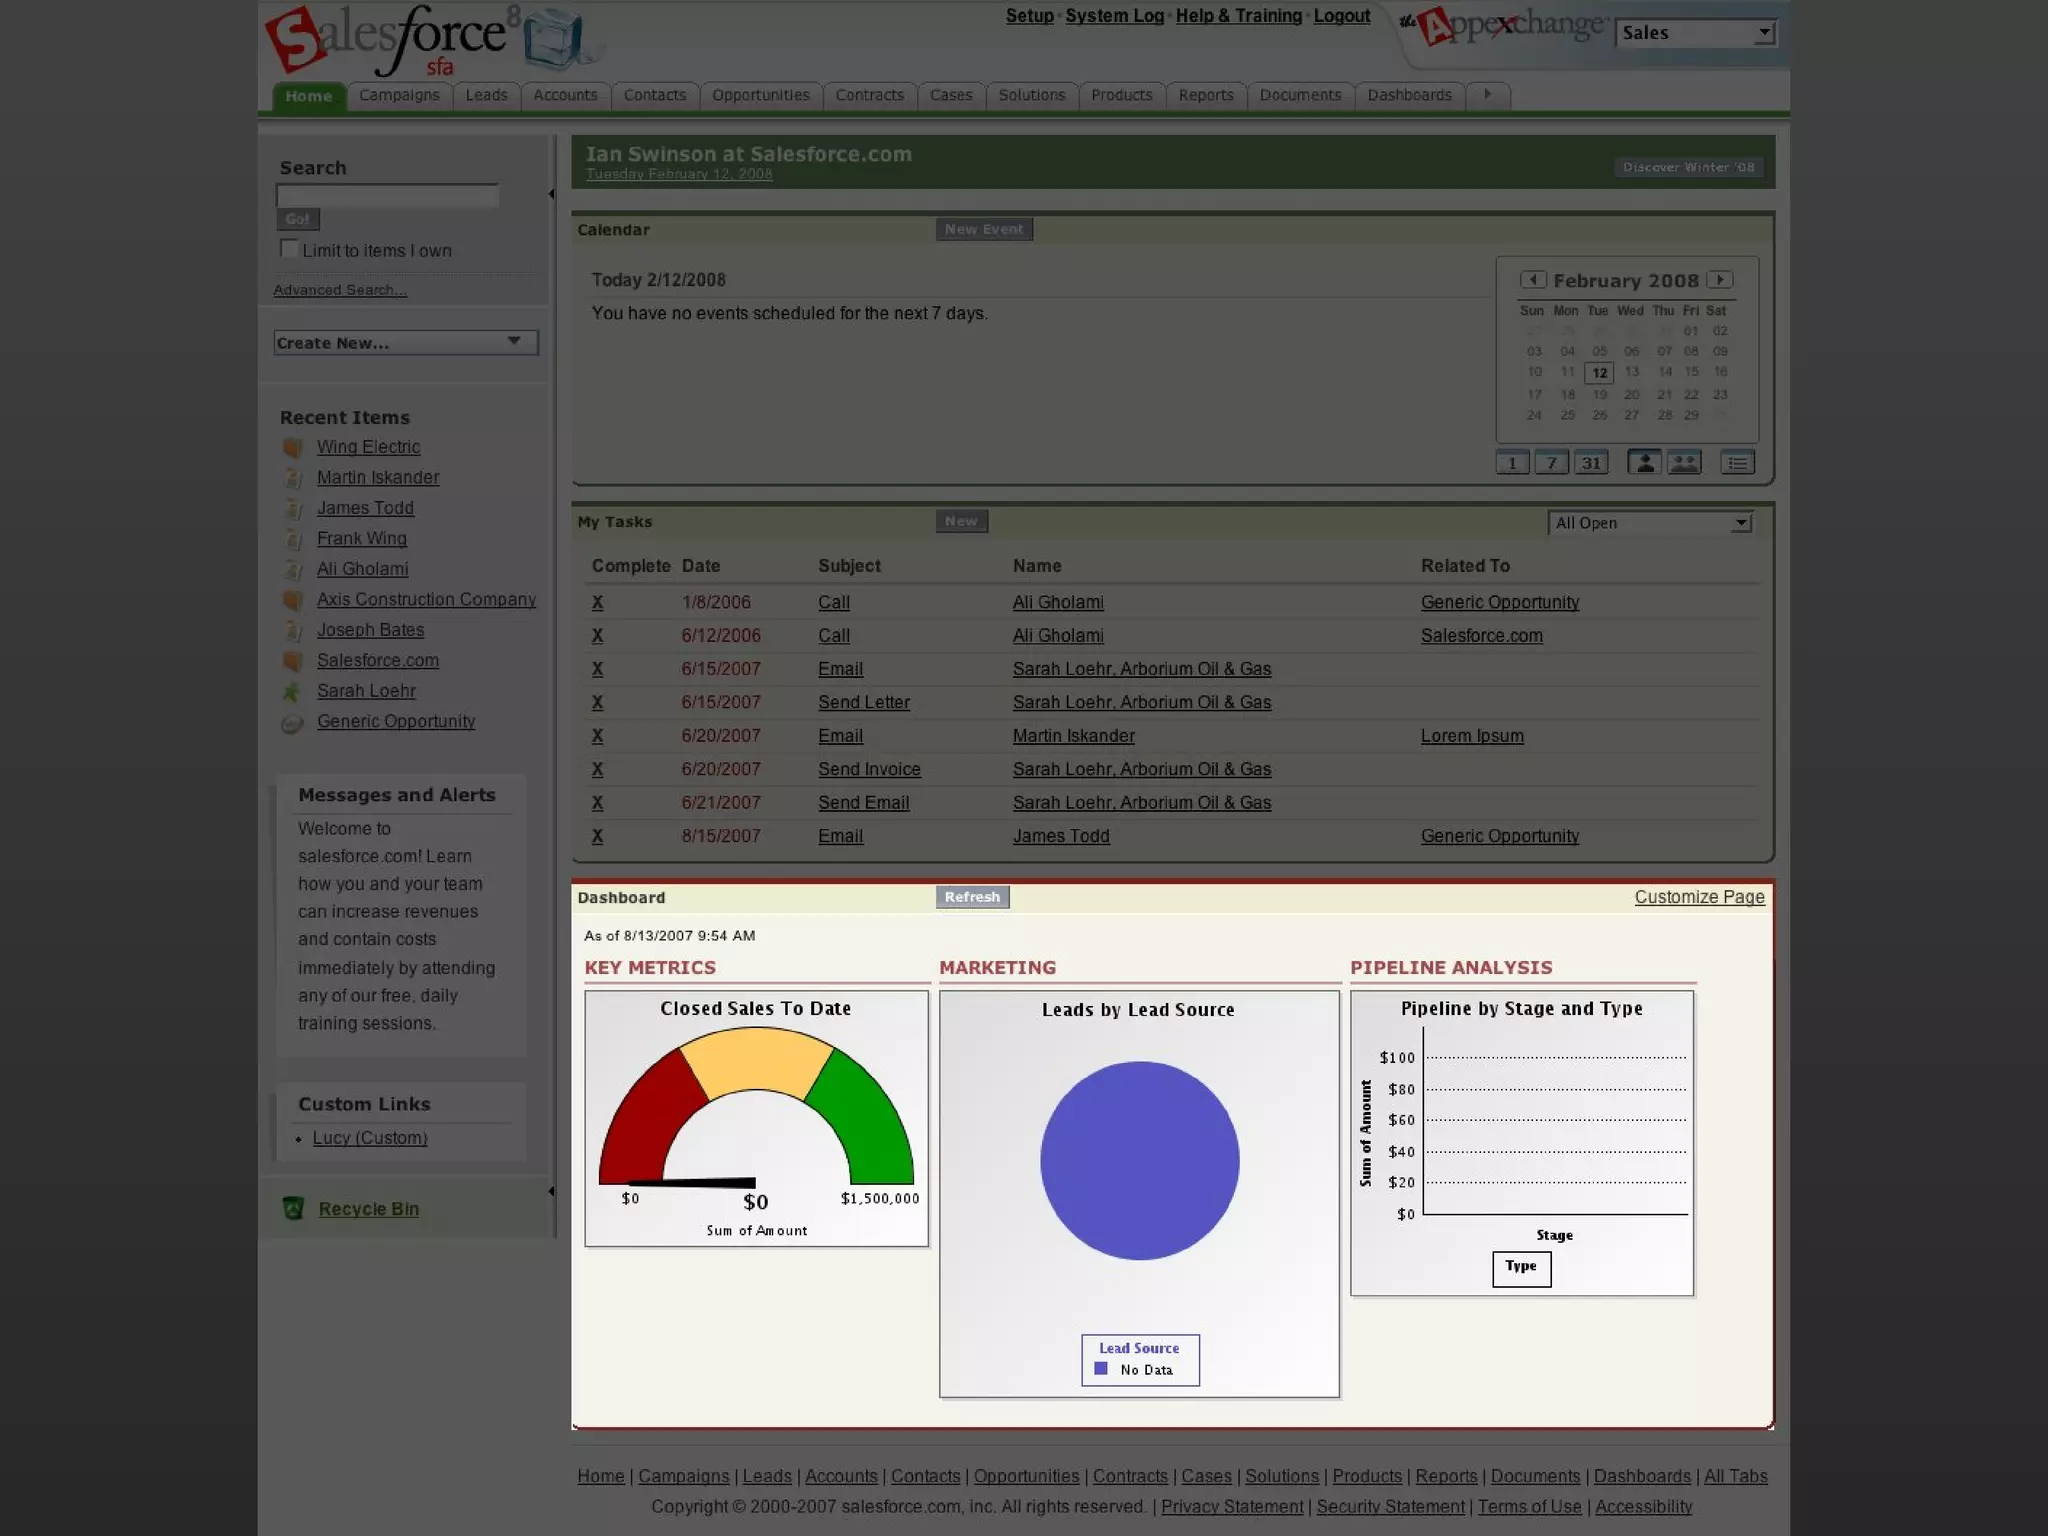Expand the All Open tasks filter dropdown
The width and height of the screenshot is (2048, 1536).
(1650, 523)
